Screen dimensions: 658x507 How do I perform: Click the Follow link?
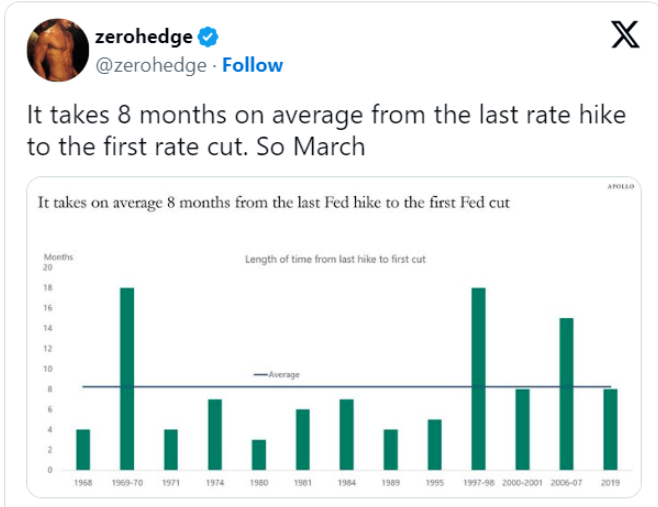(x=252, y=65)
